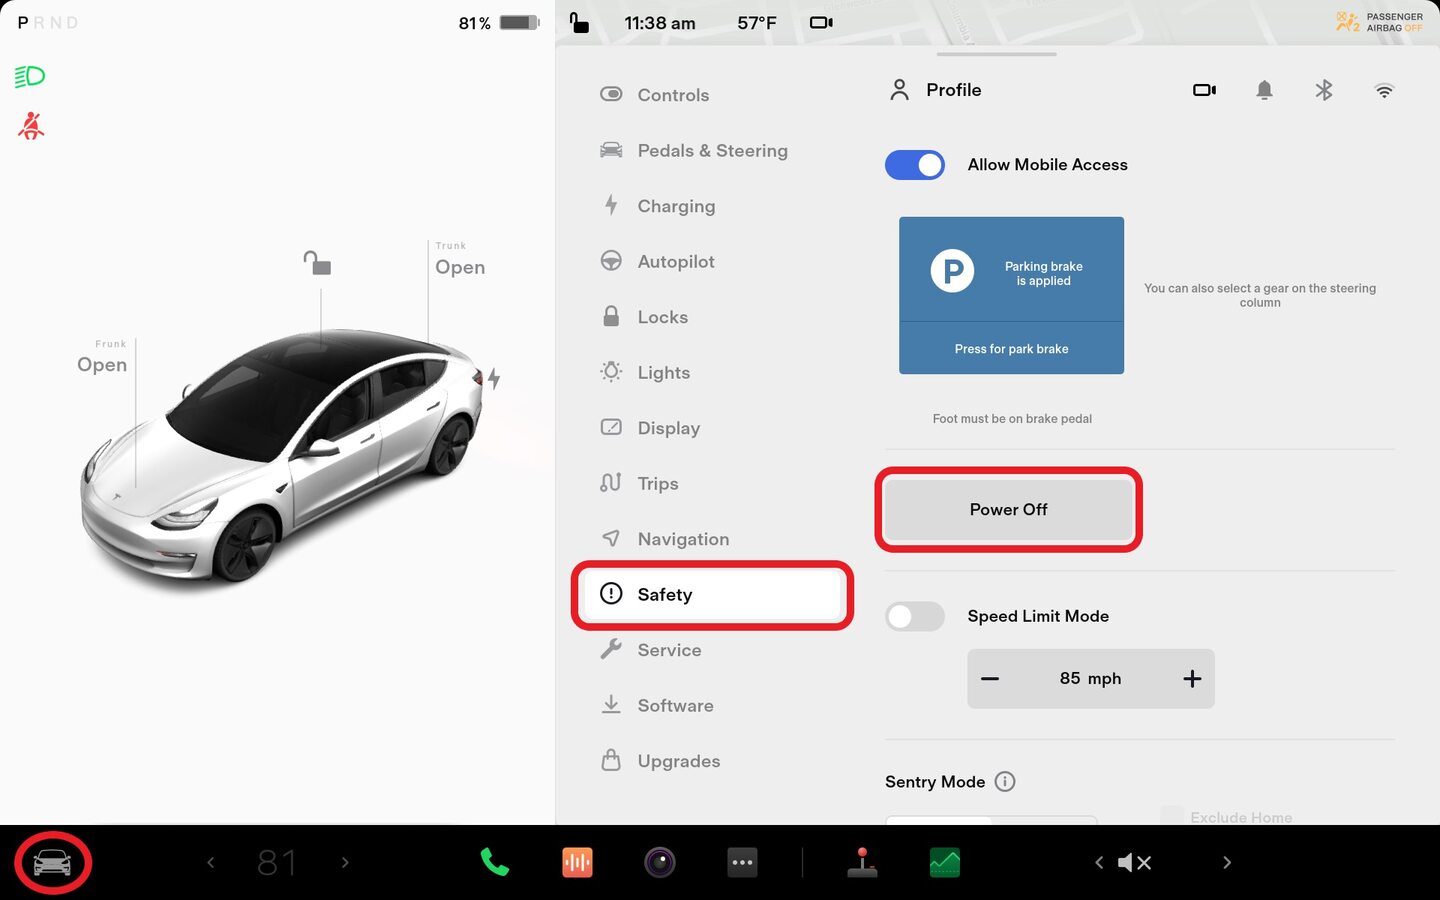Open the three-dots app launcher
The height and width of the screenshot is (900, 1440).
pos(742,862)
